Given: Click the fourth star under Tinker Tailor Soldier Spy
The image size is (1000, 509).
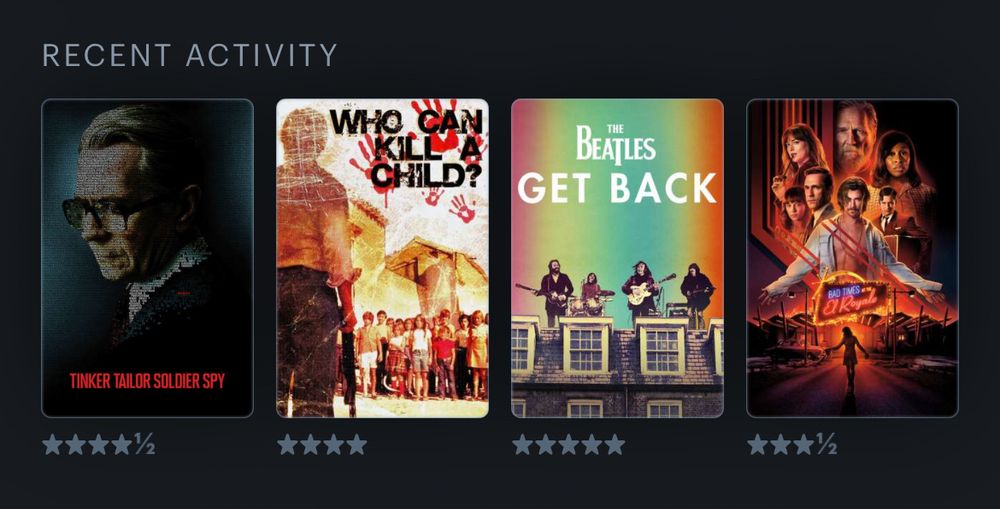Looking at the screenshot, I should [122, 445].
